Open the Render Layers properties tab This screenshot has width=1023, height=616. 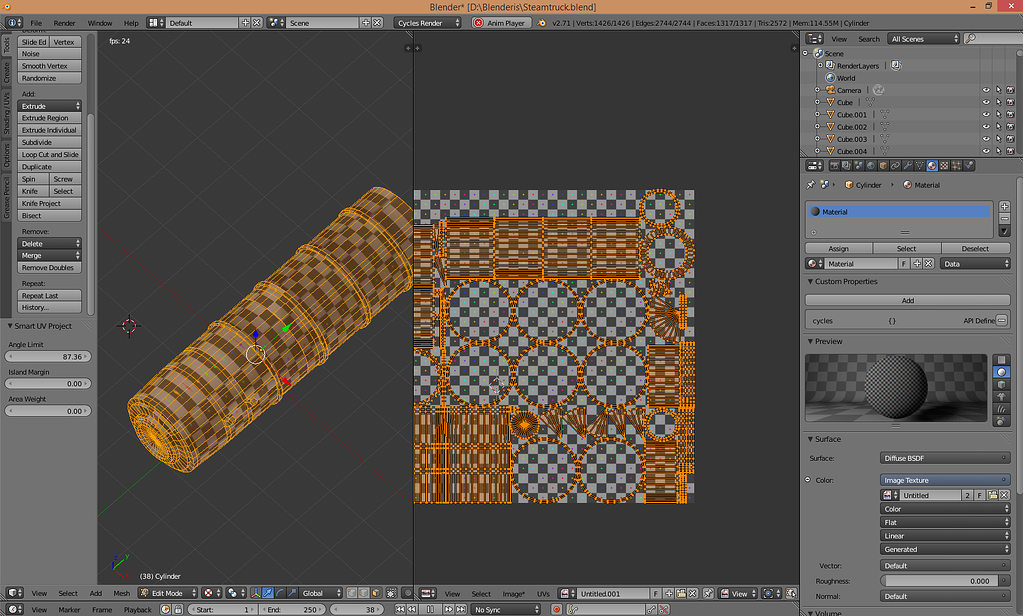tap(846, 166)
